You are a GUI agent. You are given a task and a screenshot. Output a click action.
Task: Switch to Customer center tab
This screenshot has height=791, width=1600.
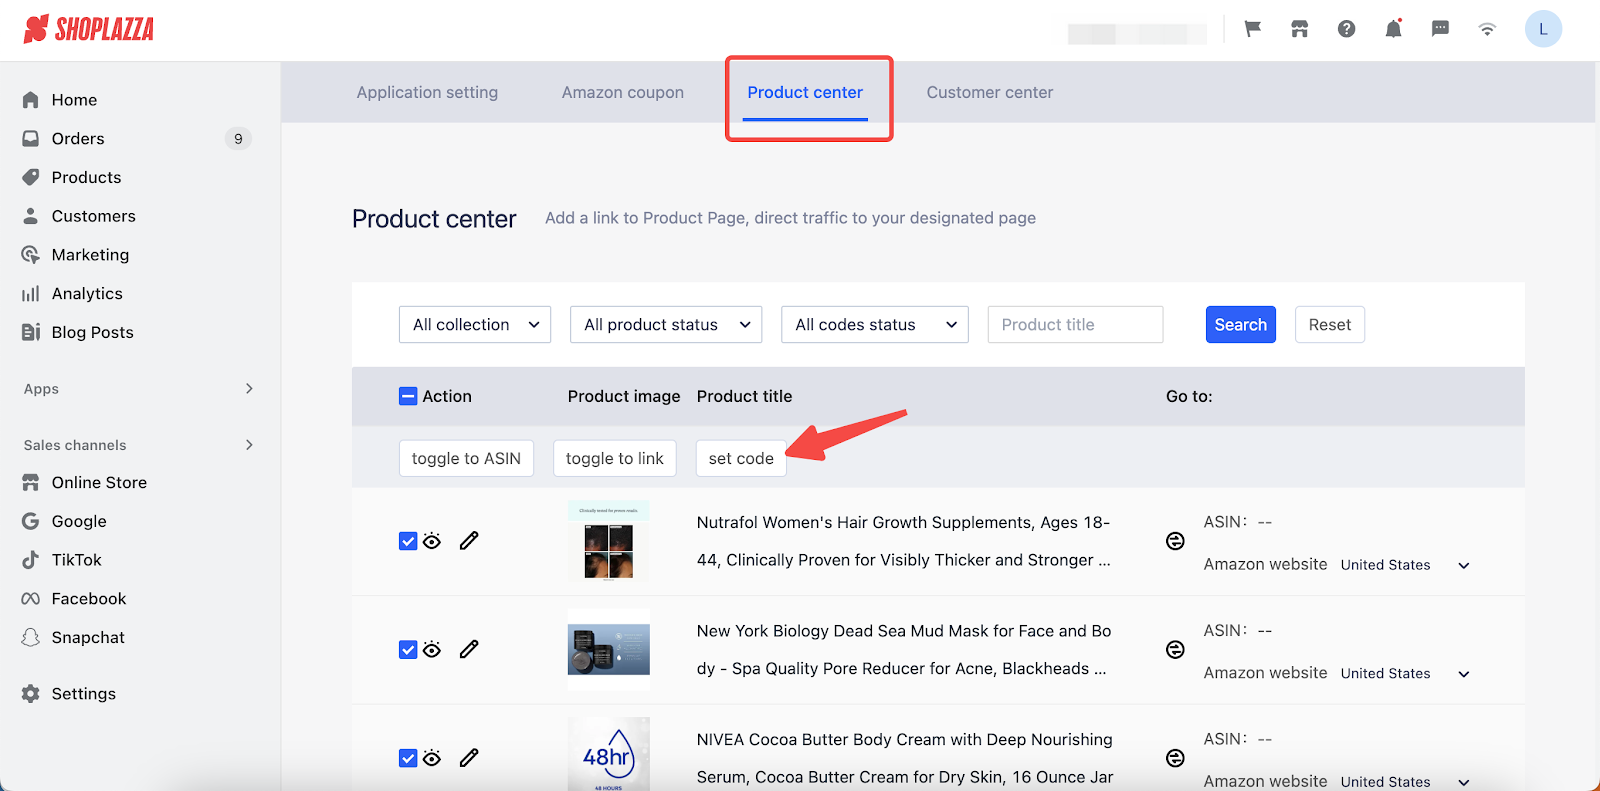[990, 92]
